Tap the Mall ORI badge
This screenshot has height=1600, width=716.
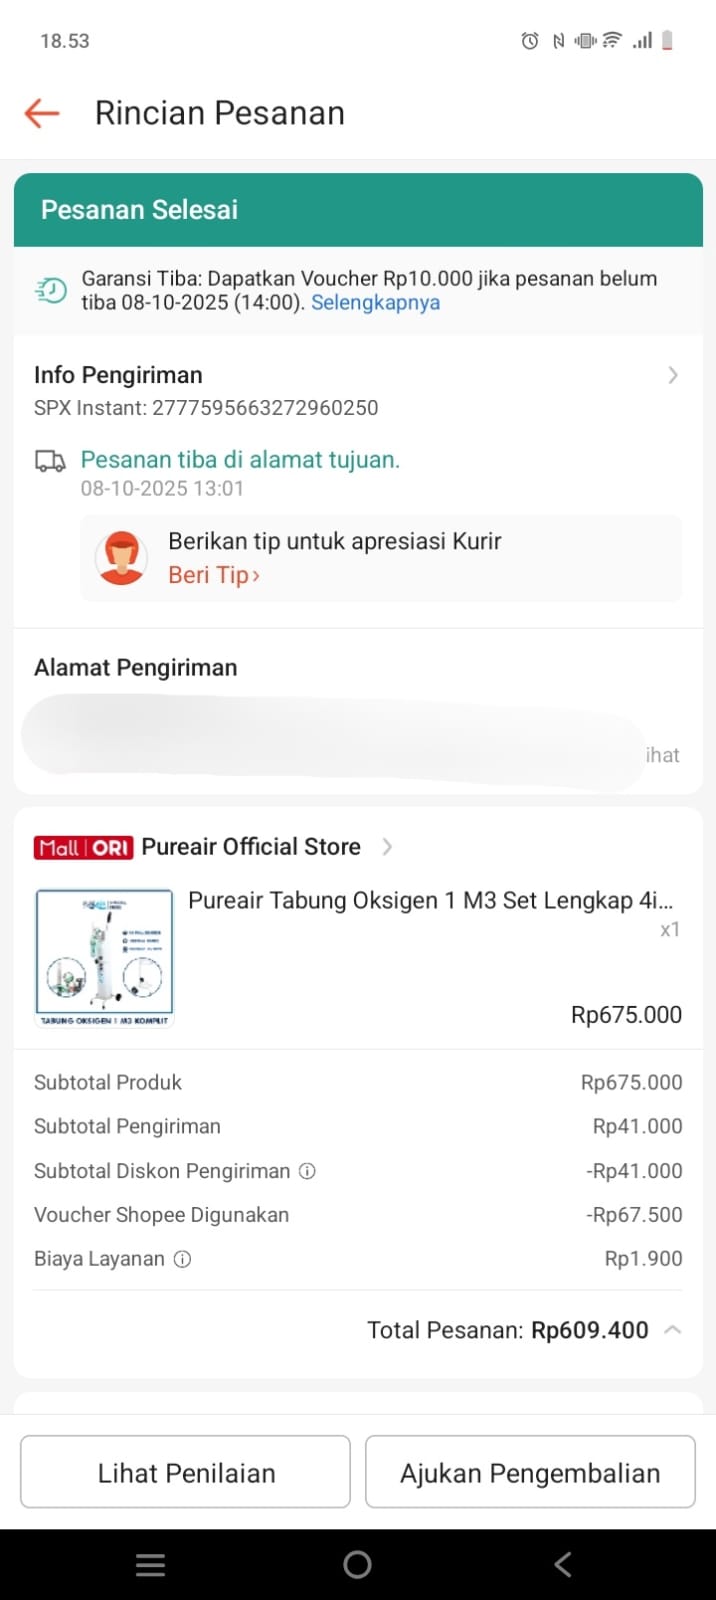point(83,847)
